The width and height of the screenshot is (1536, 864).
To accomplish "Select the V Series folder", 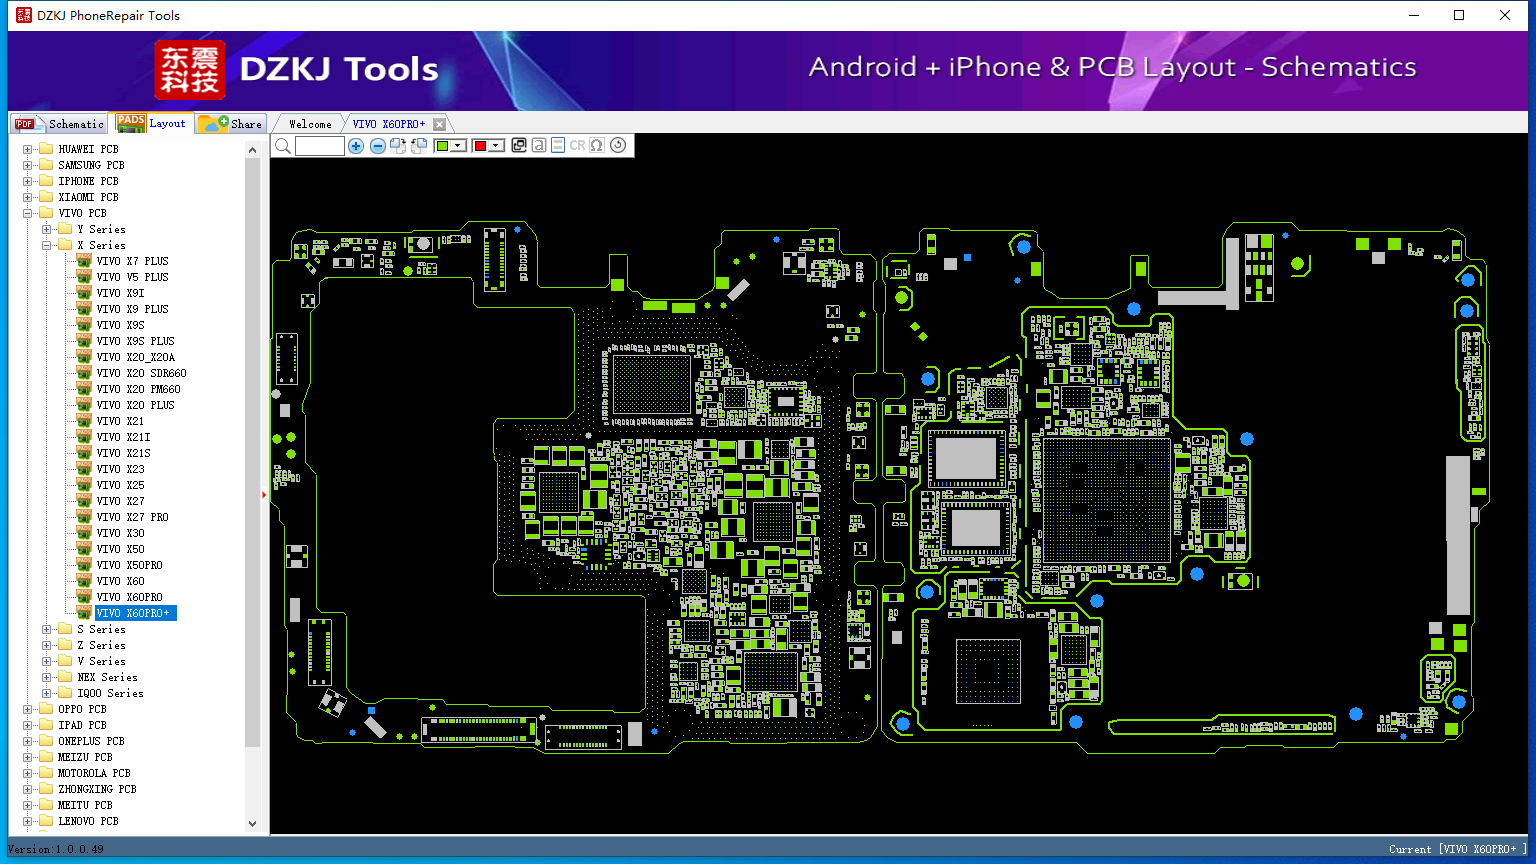I will [x=102, y=661].
